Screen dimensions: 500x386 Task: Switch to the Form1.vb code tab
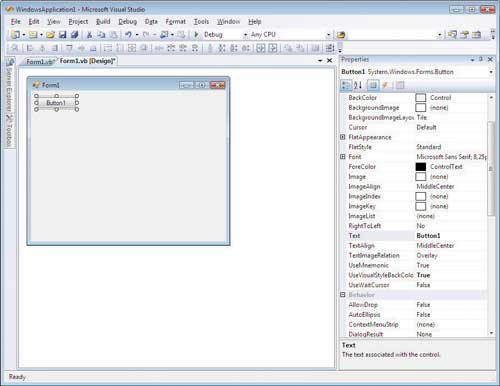click(39, 62)
